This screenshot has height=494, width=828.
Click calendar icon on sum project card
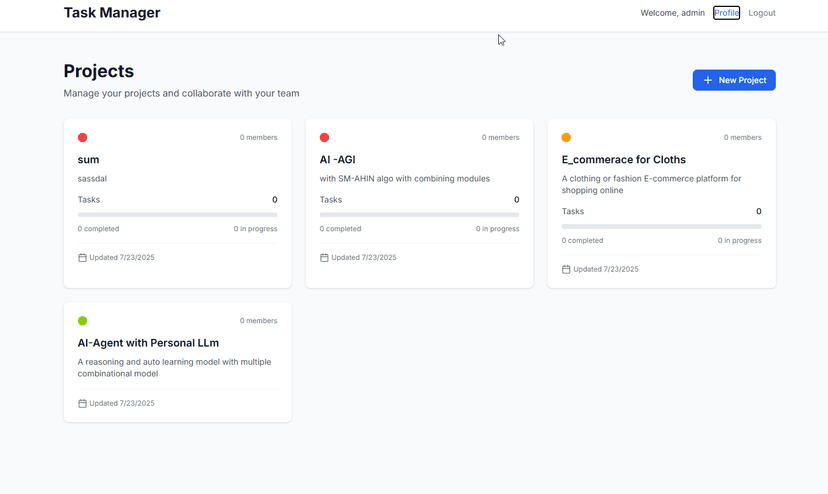(x=82, y=257)
